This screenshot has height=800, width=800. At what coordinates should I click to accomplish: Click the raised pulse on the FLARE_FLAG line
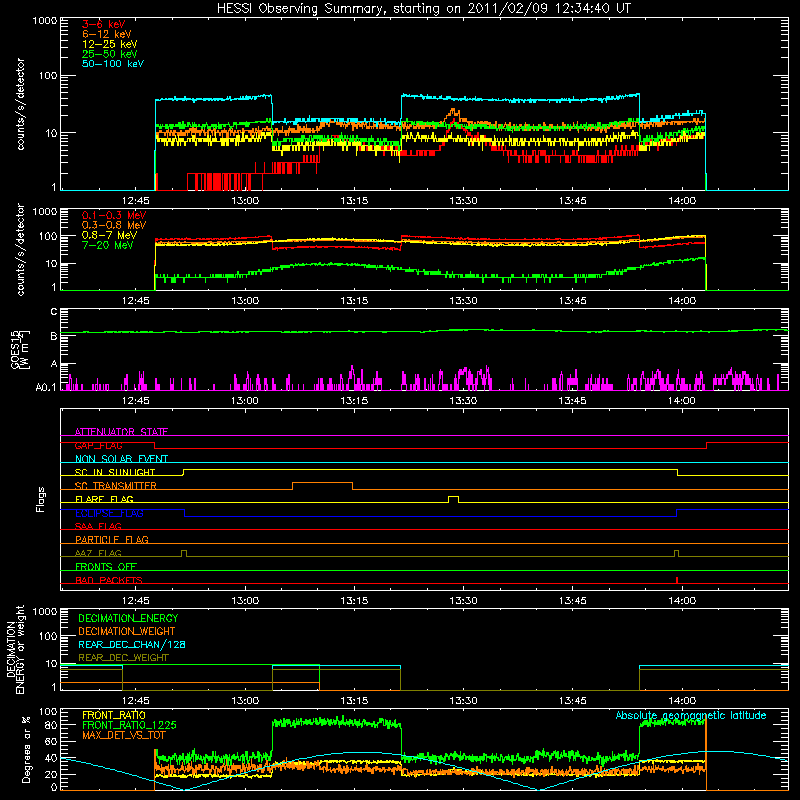(453, 498)
